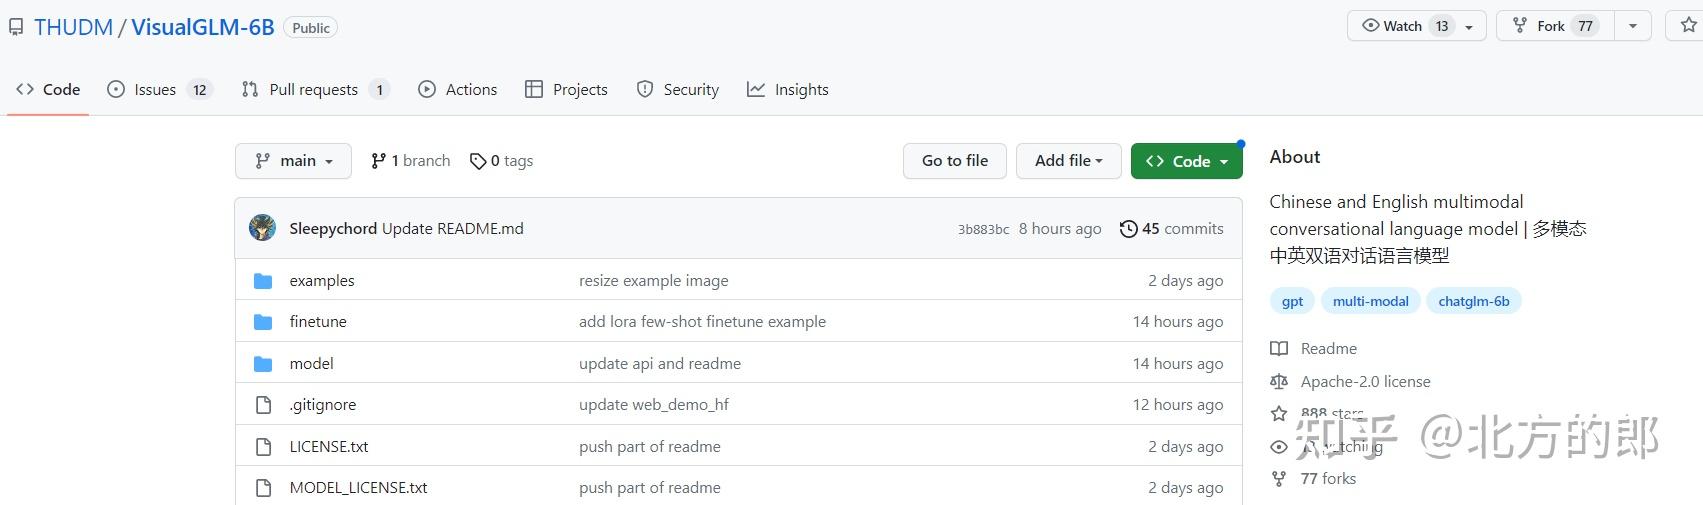Click the Apache-2.0 license scale icon
Viewport: 1703px width, 505px height.
[x=1279, y=382]
